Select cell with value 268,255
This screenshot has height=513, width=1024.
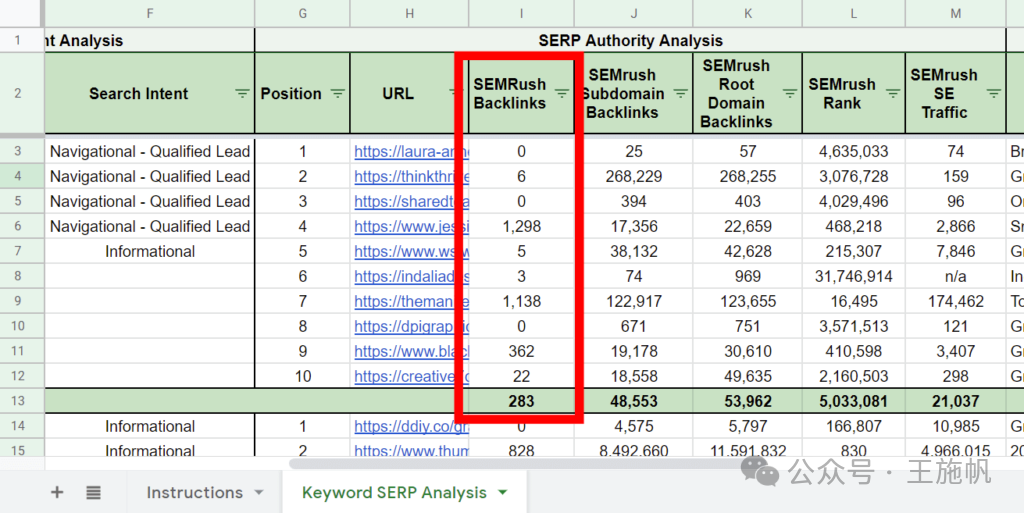click(748, 176)
